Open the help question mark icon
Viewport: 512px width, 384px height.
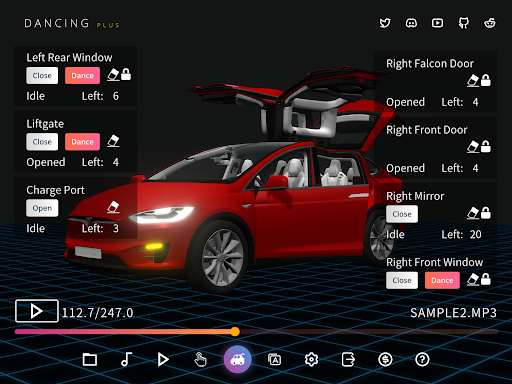point(422,360)
